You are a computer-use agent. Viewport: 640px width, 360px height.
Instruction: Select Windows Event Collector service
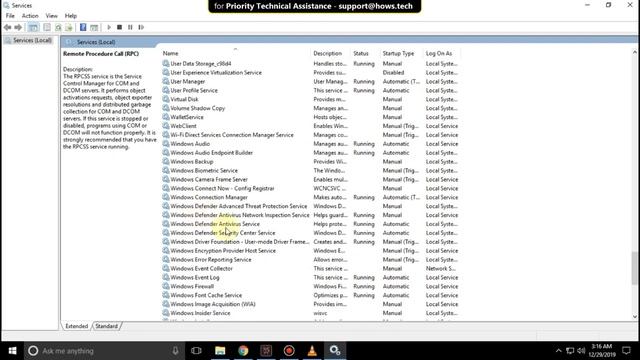point(310,269)
